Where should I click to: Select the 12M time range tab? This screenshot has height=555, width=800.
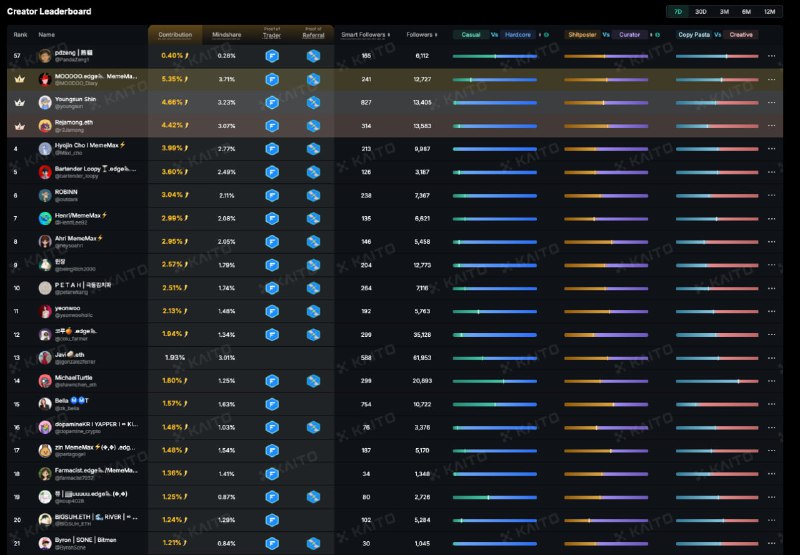coord(769,11)
